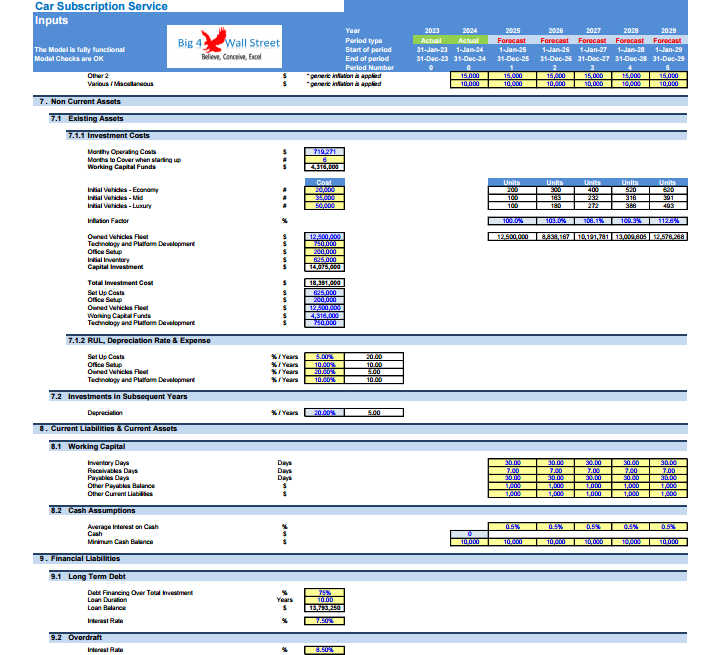This screenshot has width=714, height=655.
Task: Click the green Actual label under 2023
Action: pyautogui.click(x=431, y=41)
